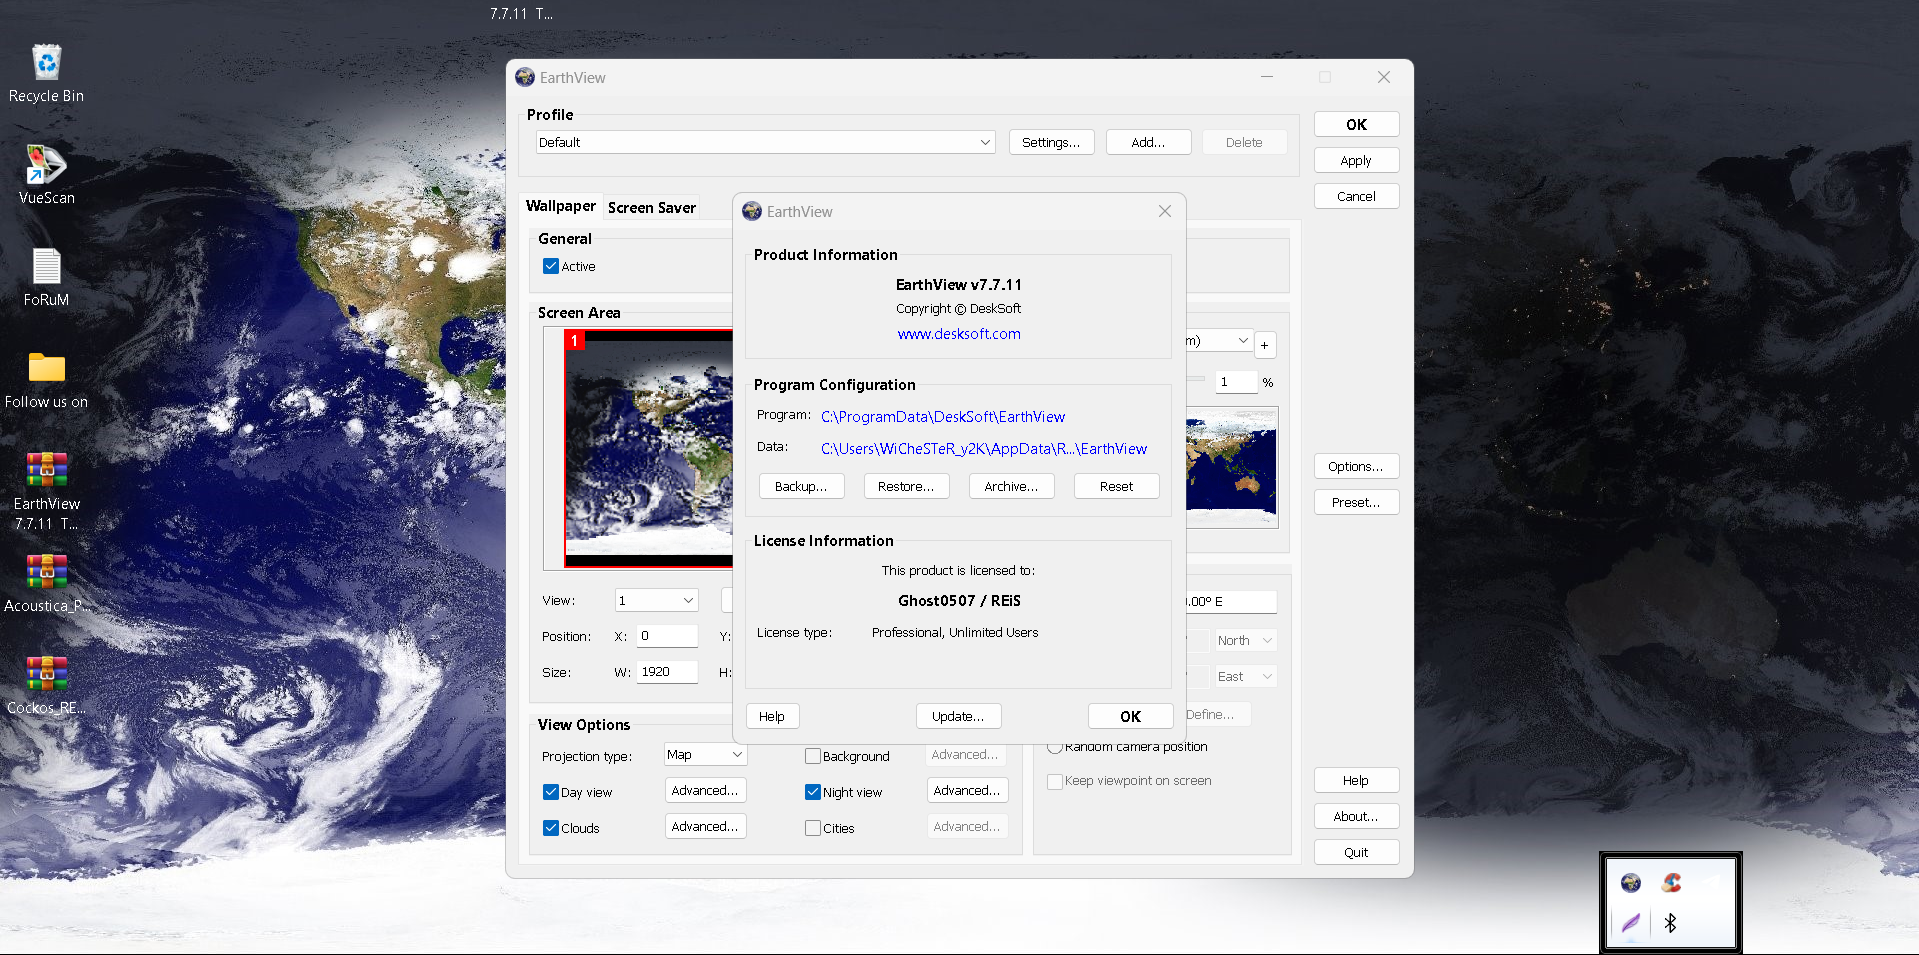
Task: Toggle the Day view checkbox
Action: [551, 792]
